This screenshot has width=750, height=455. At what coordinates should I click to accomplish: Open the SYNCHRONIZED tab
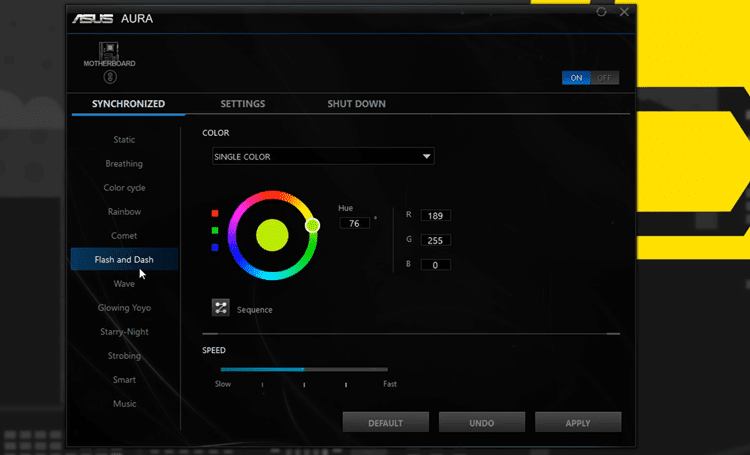tap(128, 104)
